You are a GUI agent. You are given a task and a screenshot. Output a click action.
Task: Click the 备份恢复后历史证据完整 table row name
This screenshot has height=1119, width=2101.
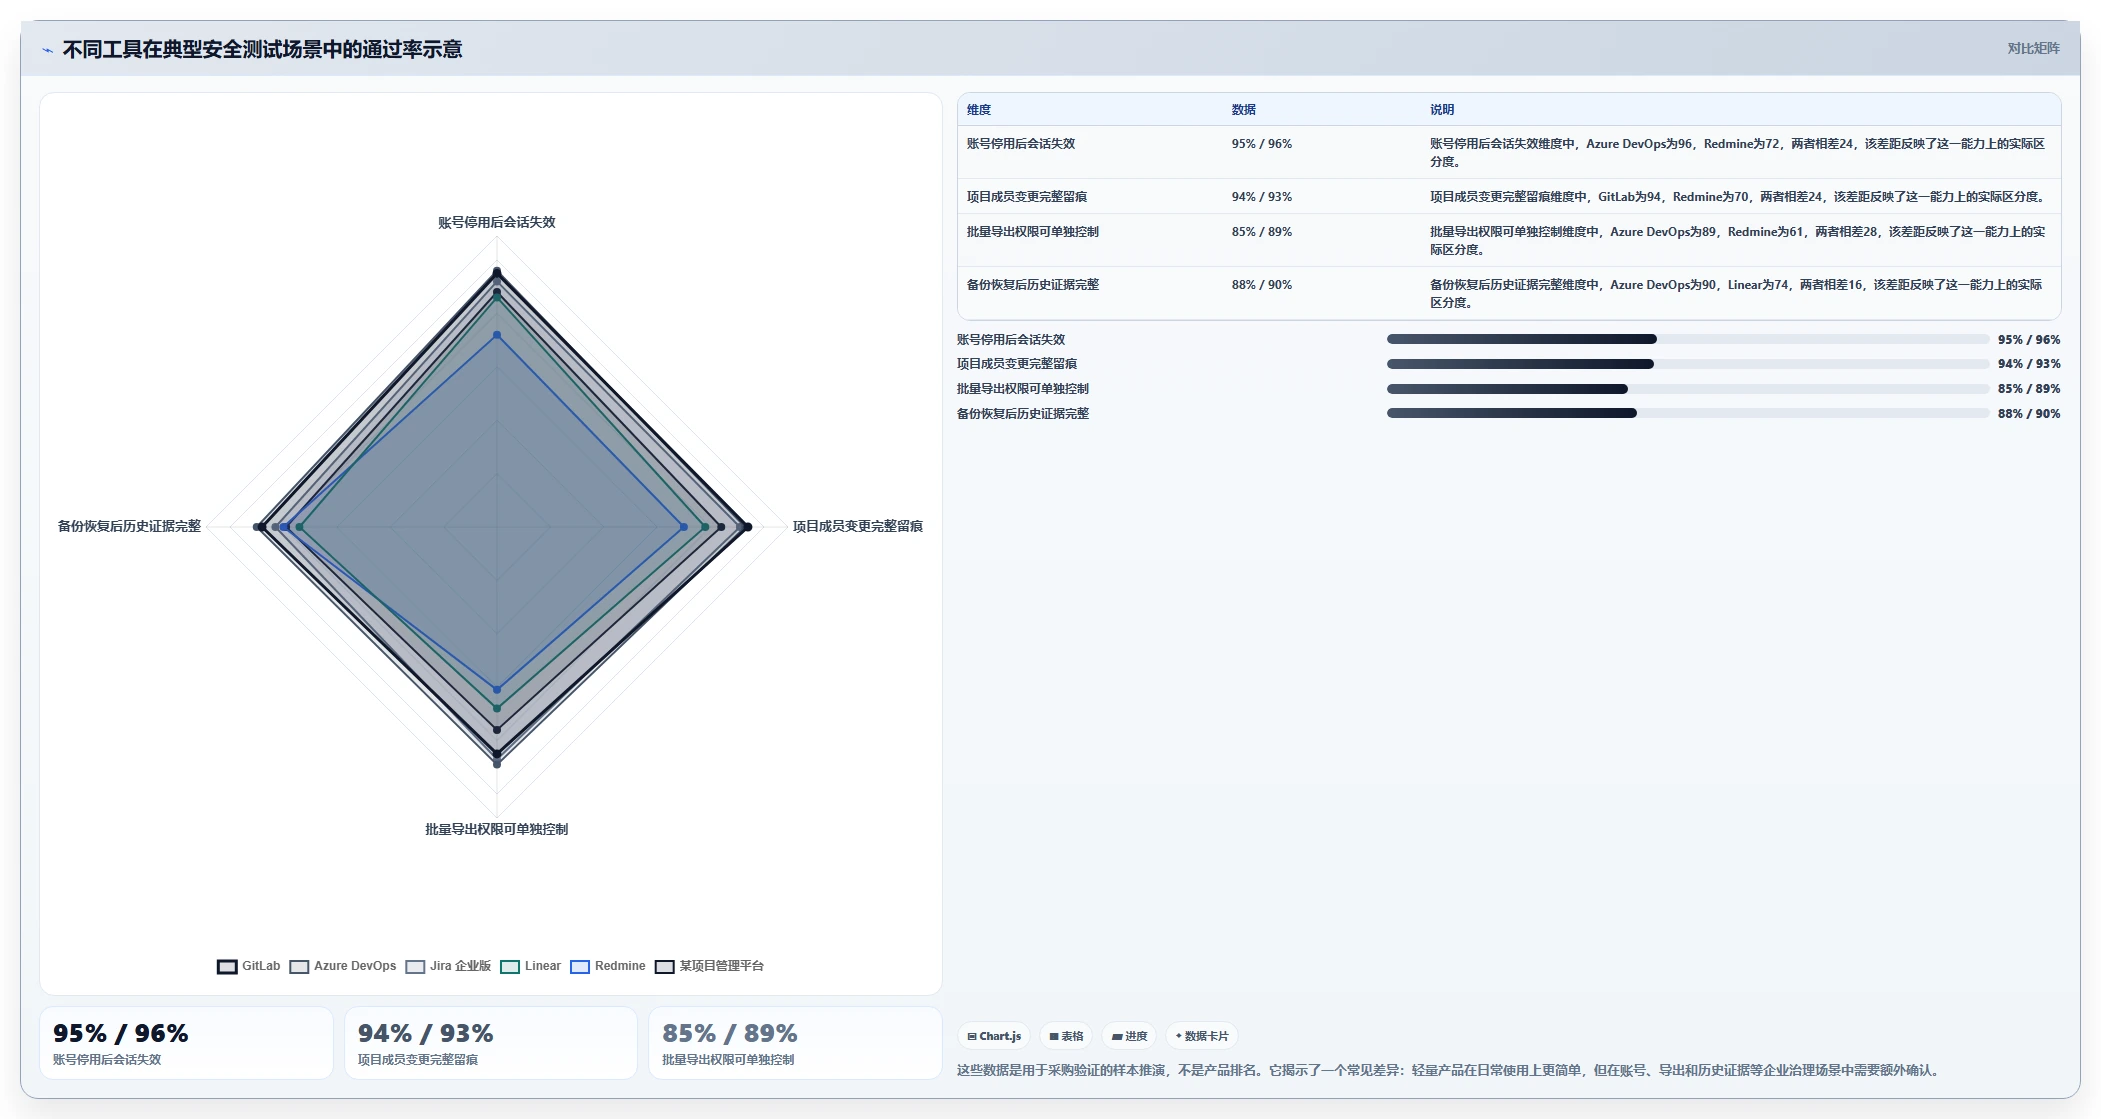click(1033, 285)
